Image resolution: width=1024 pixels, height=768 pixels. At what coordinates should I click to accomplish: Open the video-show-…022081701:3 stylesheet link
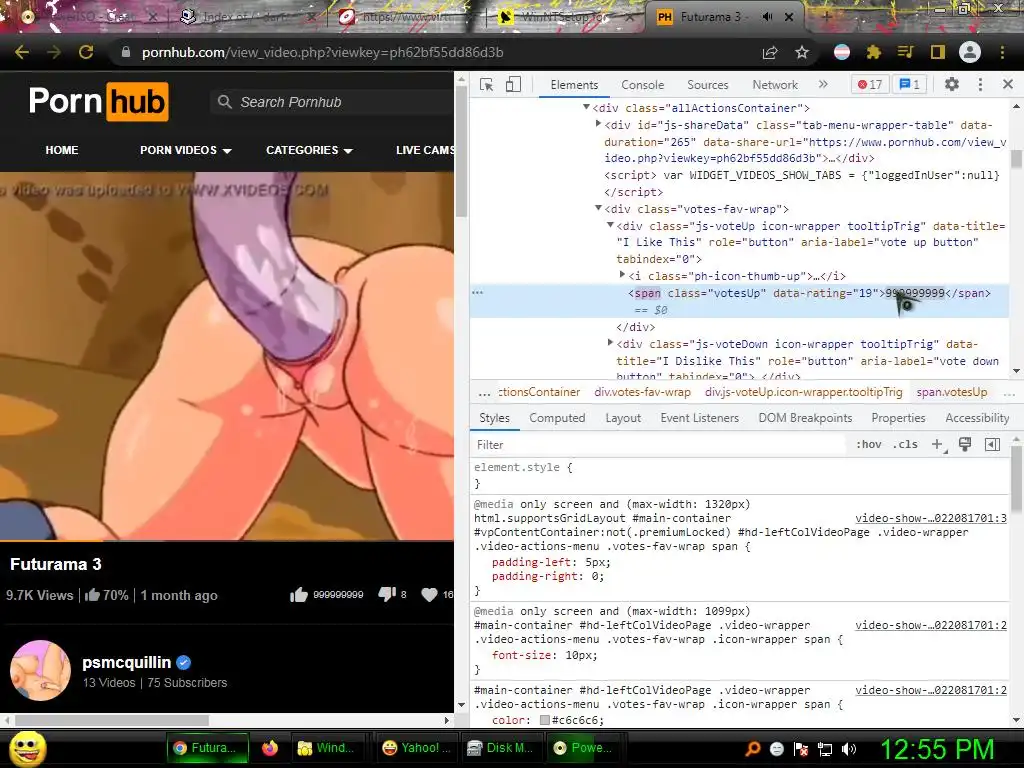[x=931, y=518]
